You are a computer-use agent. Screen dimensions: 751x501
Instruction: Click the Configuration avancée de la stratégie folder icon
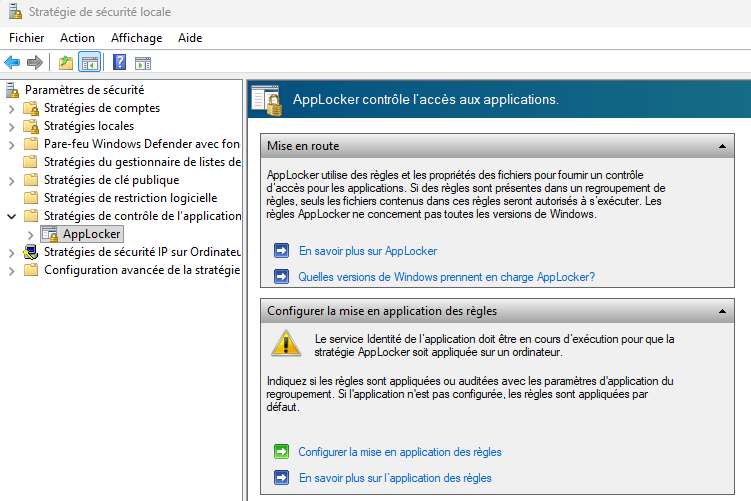pos(31,270)
